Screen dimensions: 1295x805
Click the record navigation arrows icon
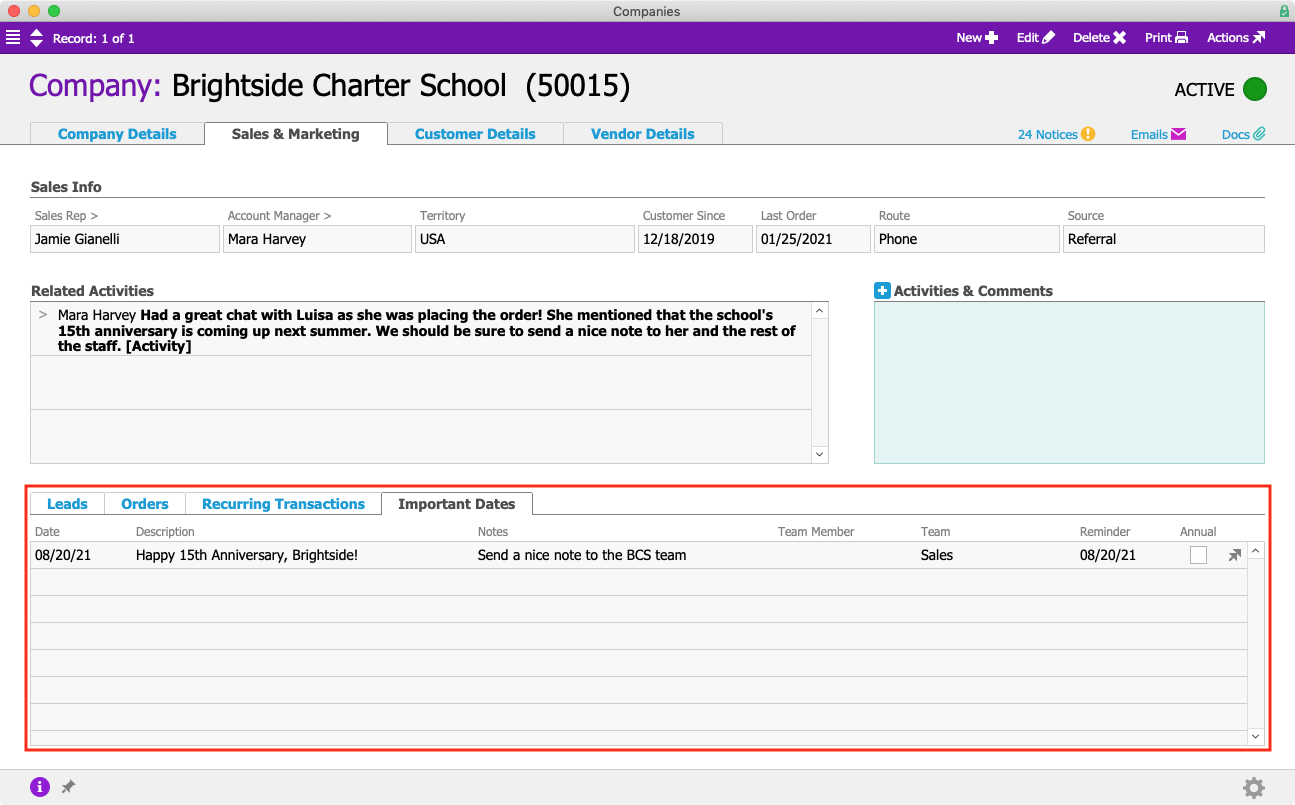click(x=37, y=38)
